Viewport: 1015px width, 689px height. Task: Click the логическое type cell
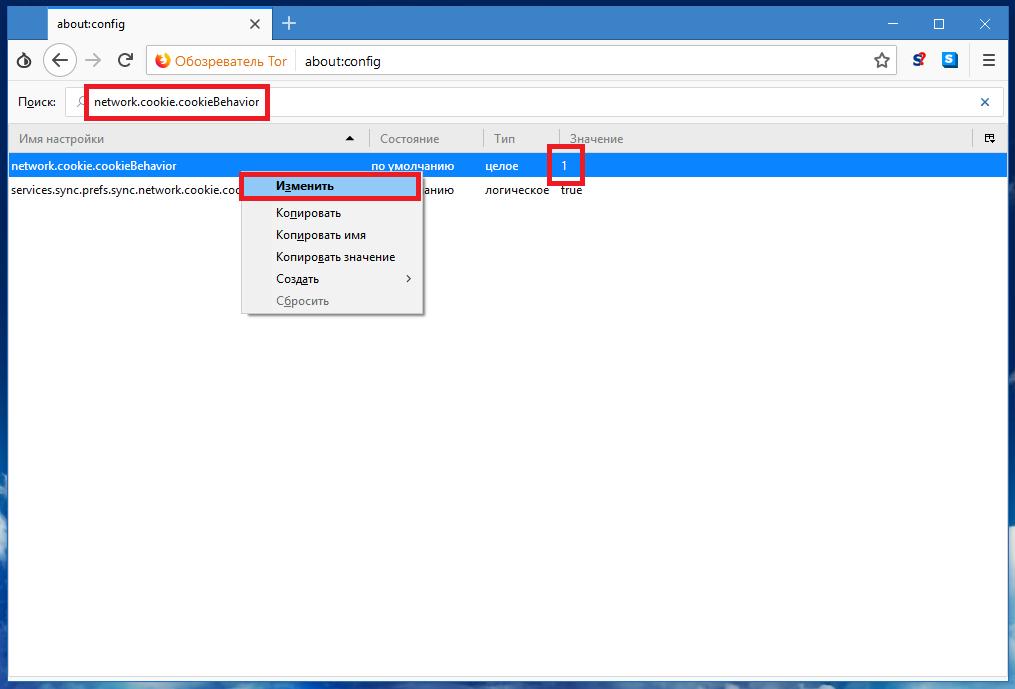point(517,190)
